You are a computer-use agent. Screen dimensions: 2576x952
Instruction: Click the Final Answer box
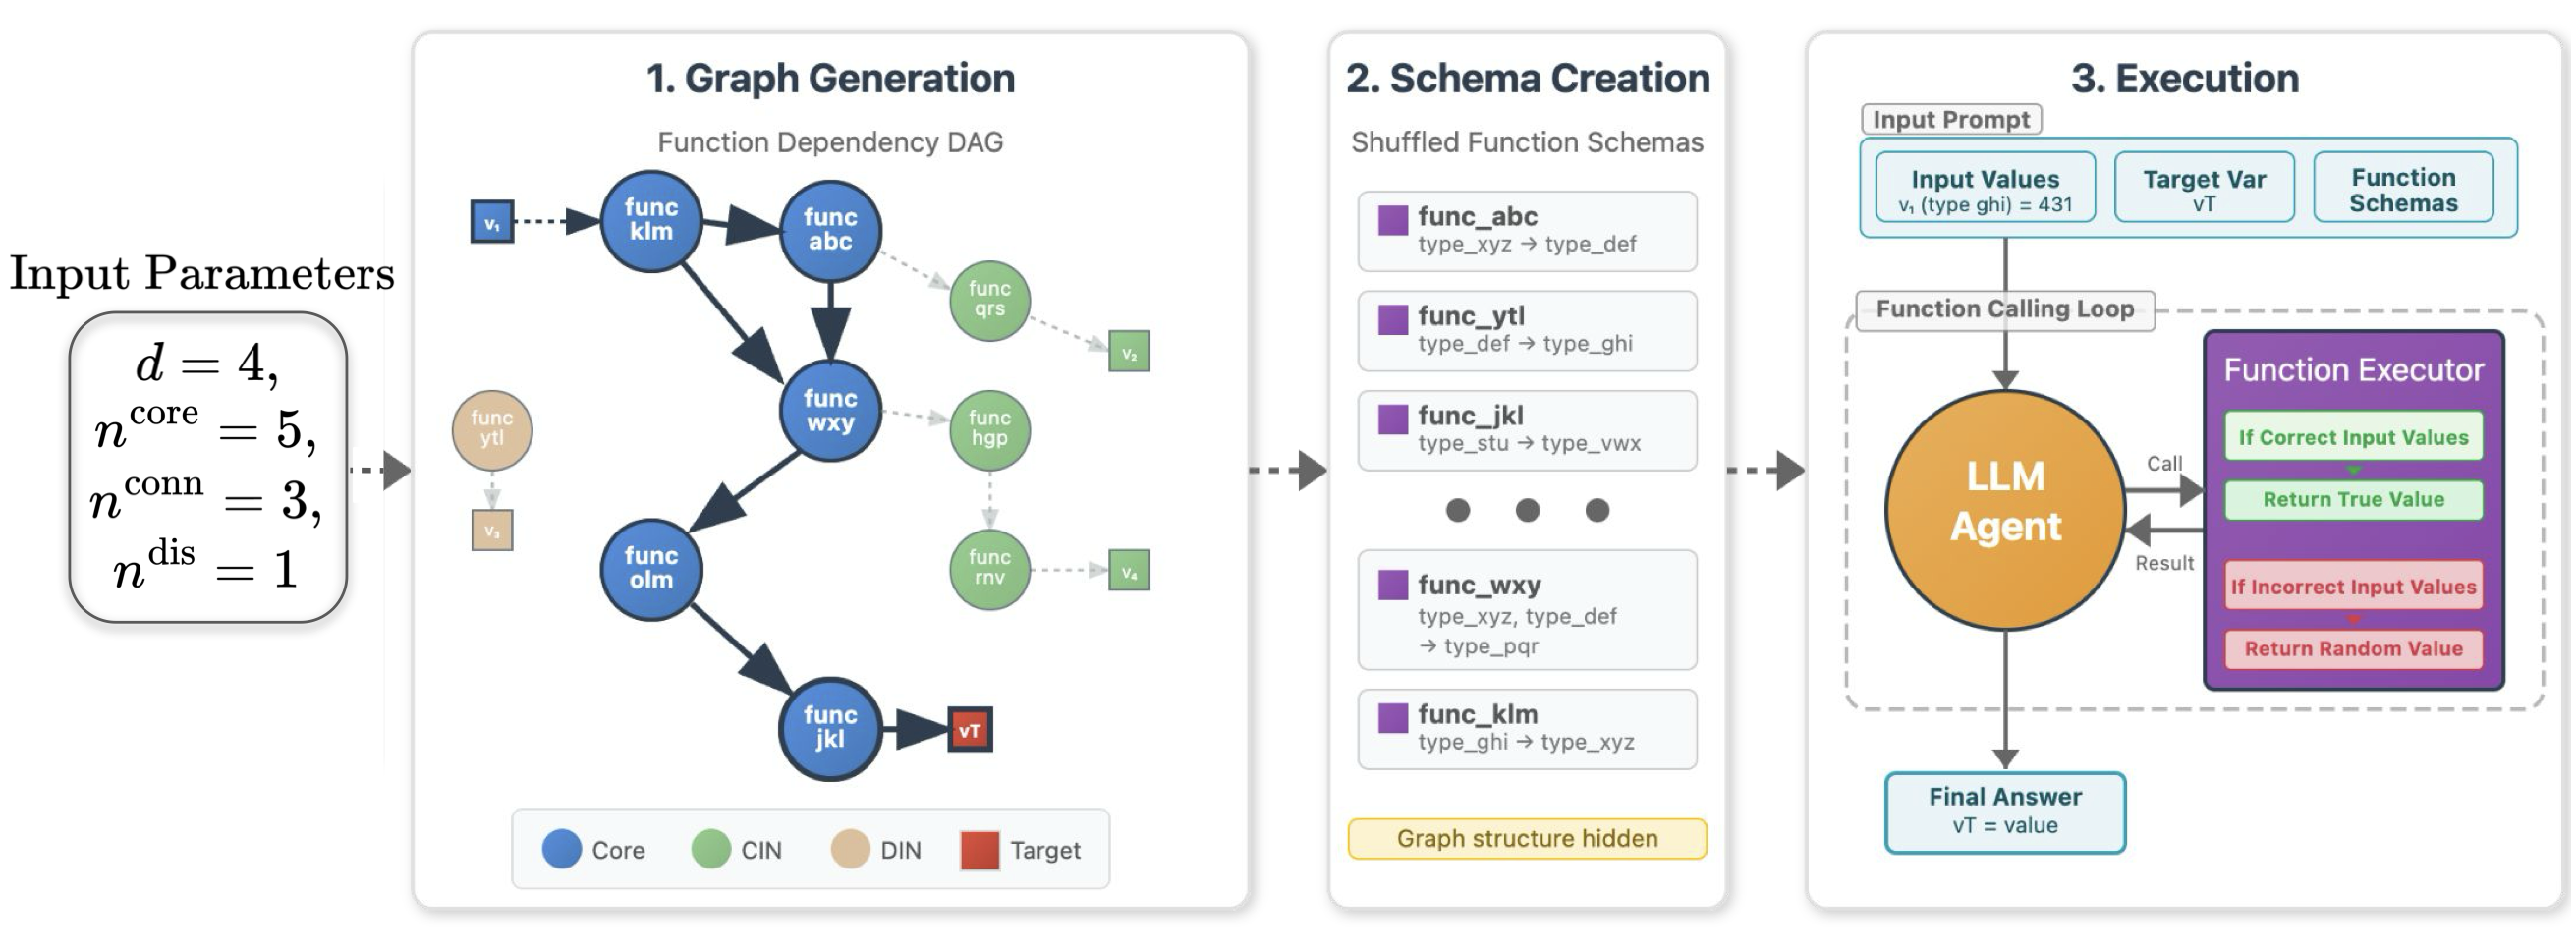2005,812
